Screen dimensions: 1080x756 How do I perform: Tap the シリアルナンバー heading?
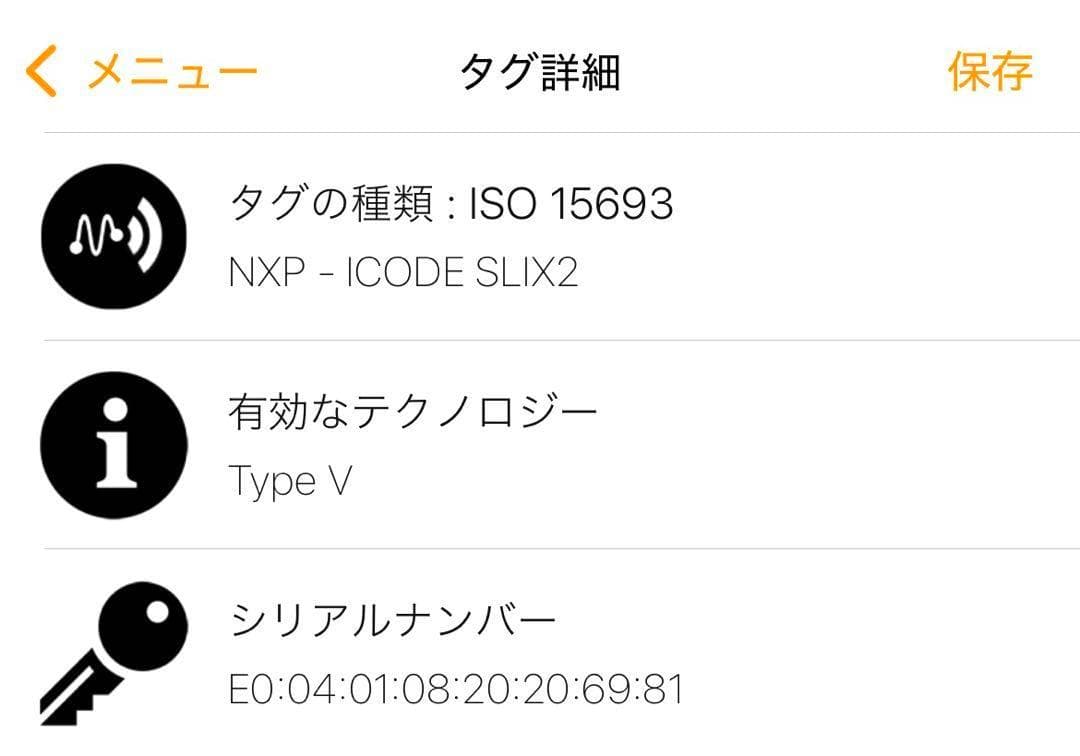click(393, 622)
